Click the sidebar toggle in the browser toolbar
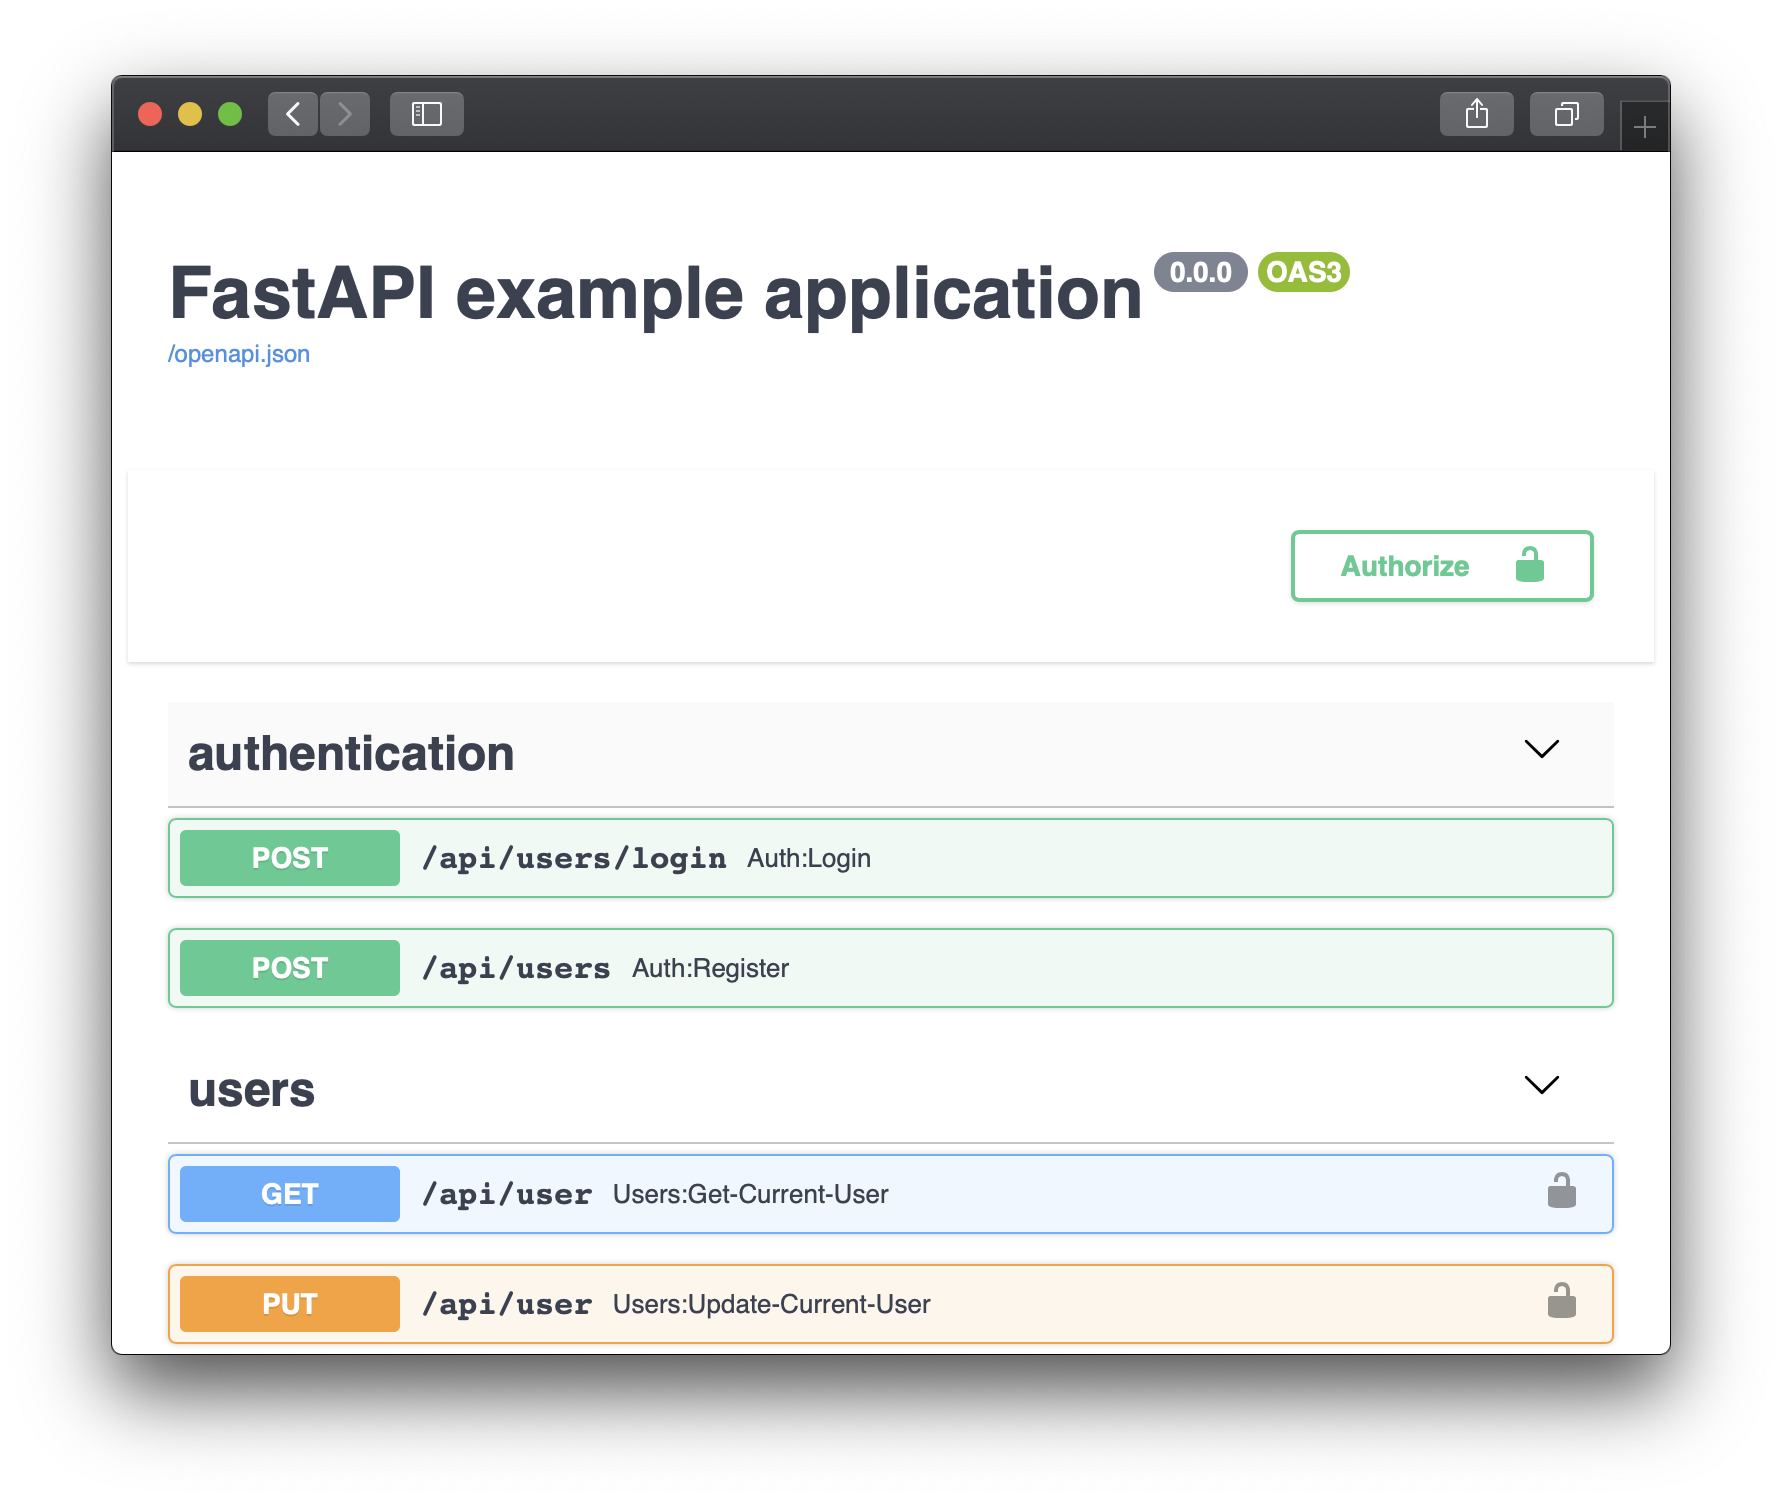 pyautogui.click(x=426, y=113)
